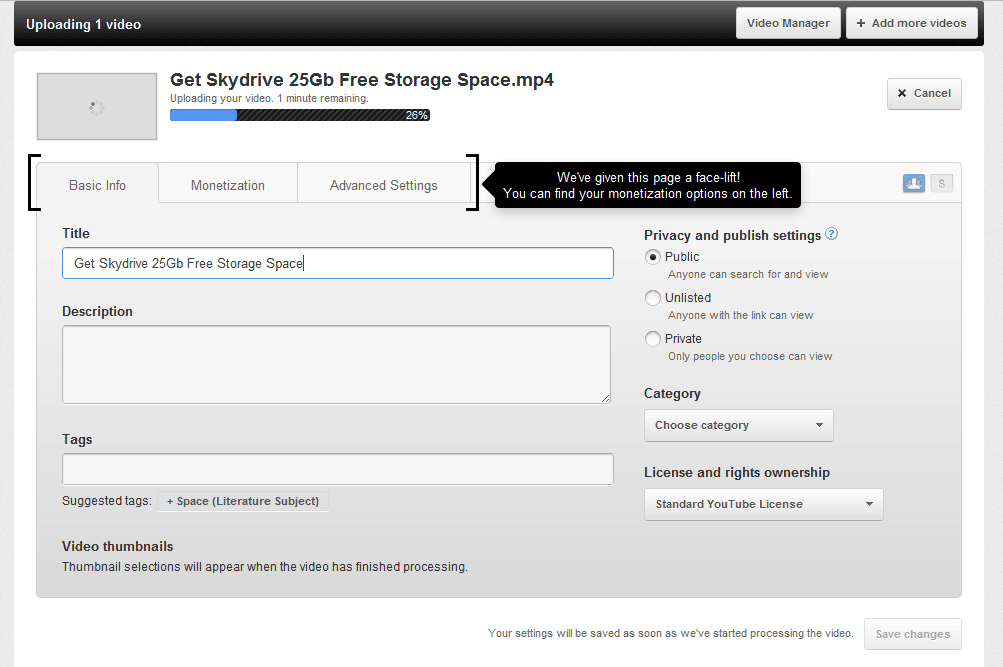Screen dimensions: 1003x667
Task: Select the Public privacy option
Action: click(652, 257)
